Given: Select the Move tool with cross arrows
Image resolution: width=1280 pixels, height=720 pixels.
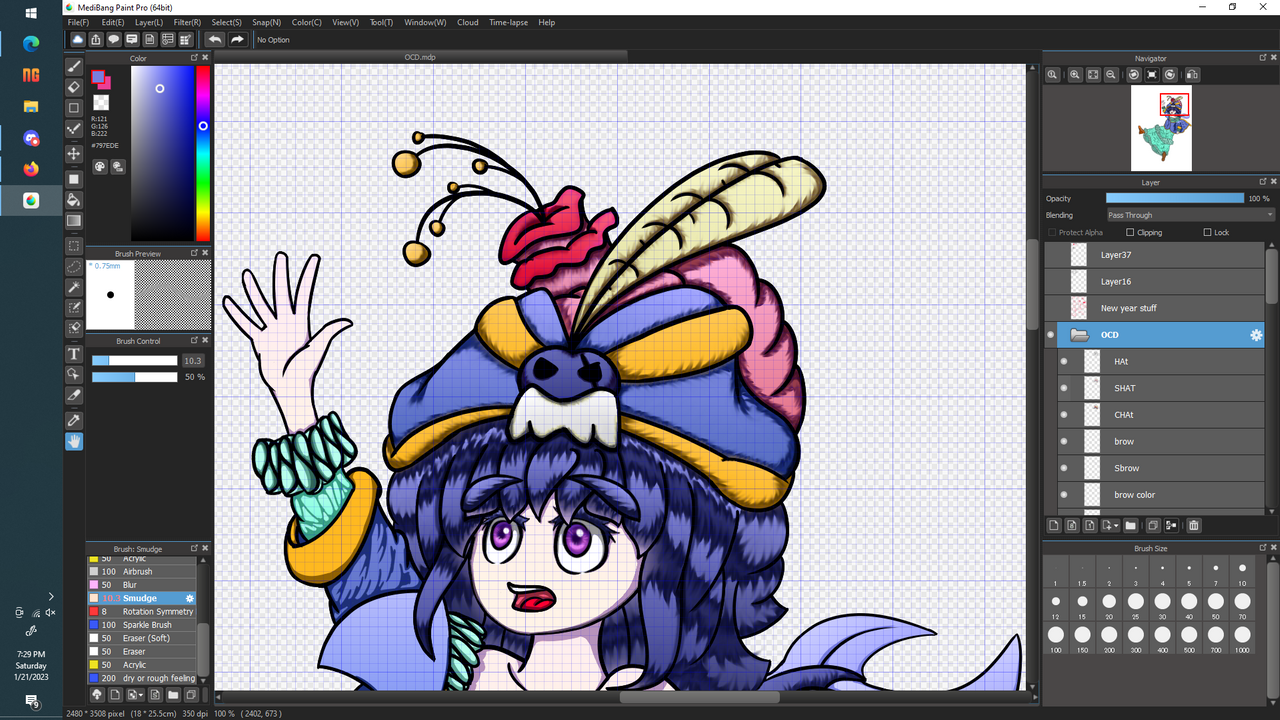Looking at the screenshot, I should pos(74,153).
